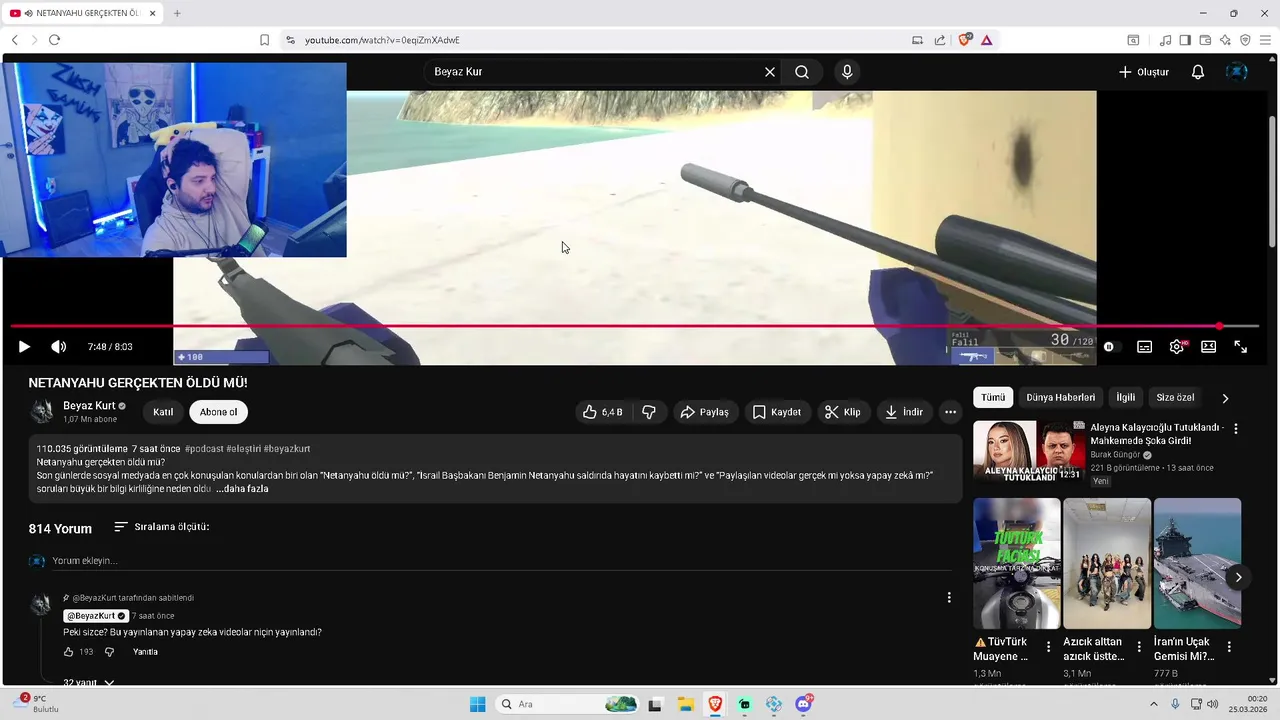Open the Windows Start menu
The image size is (1280, 720).
pos(477,704)
